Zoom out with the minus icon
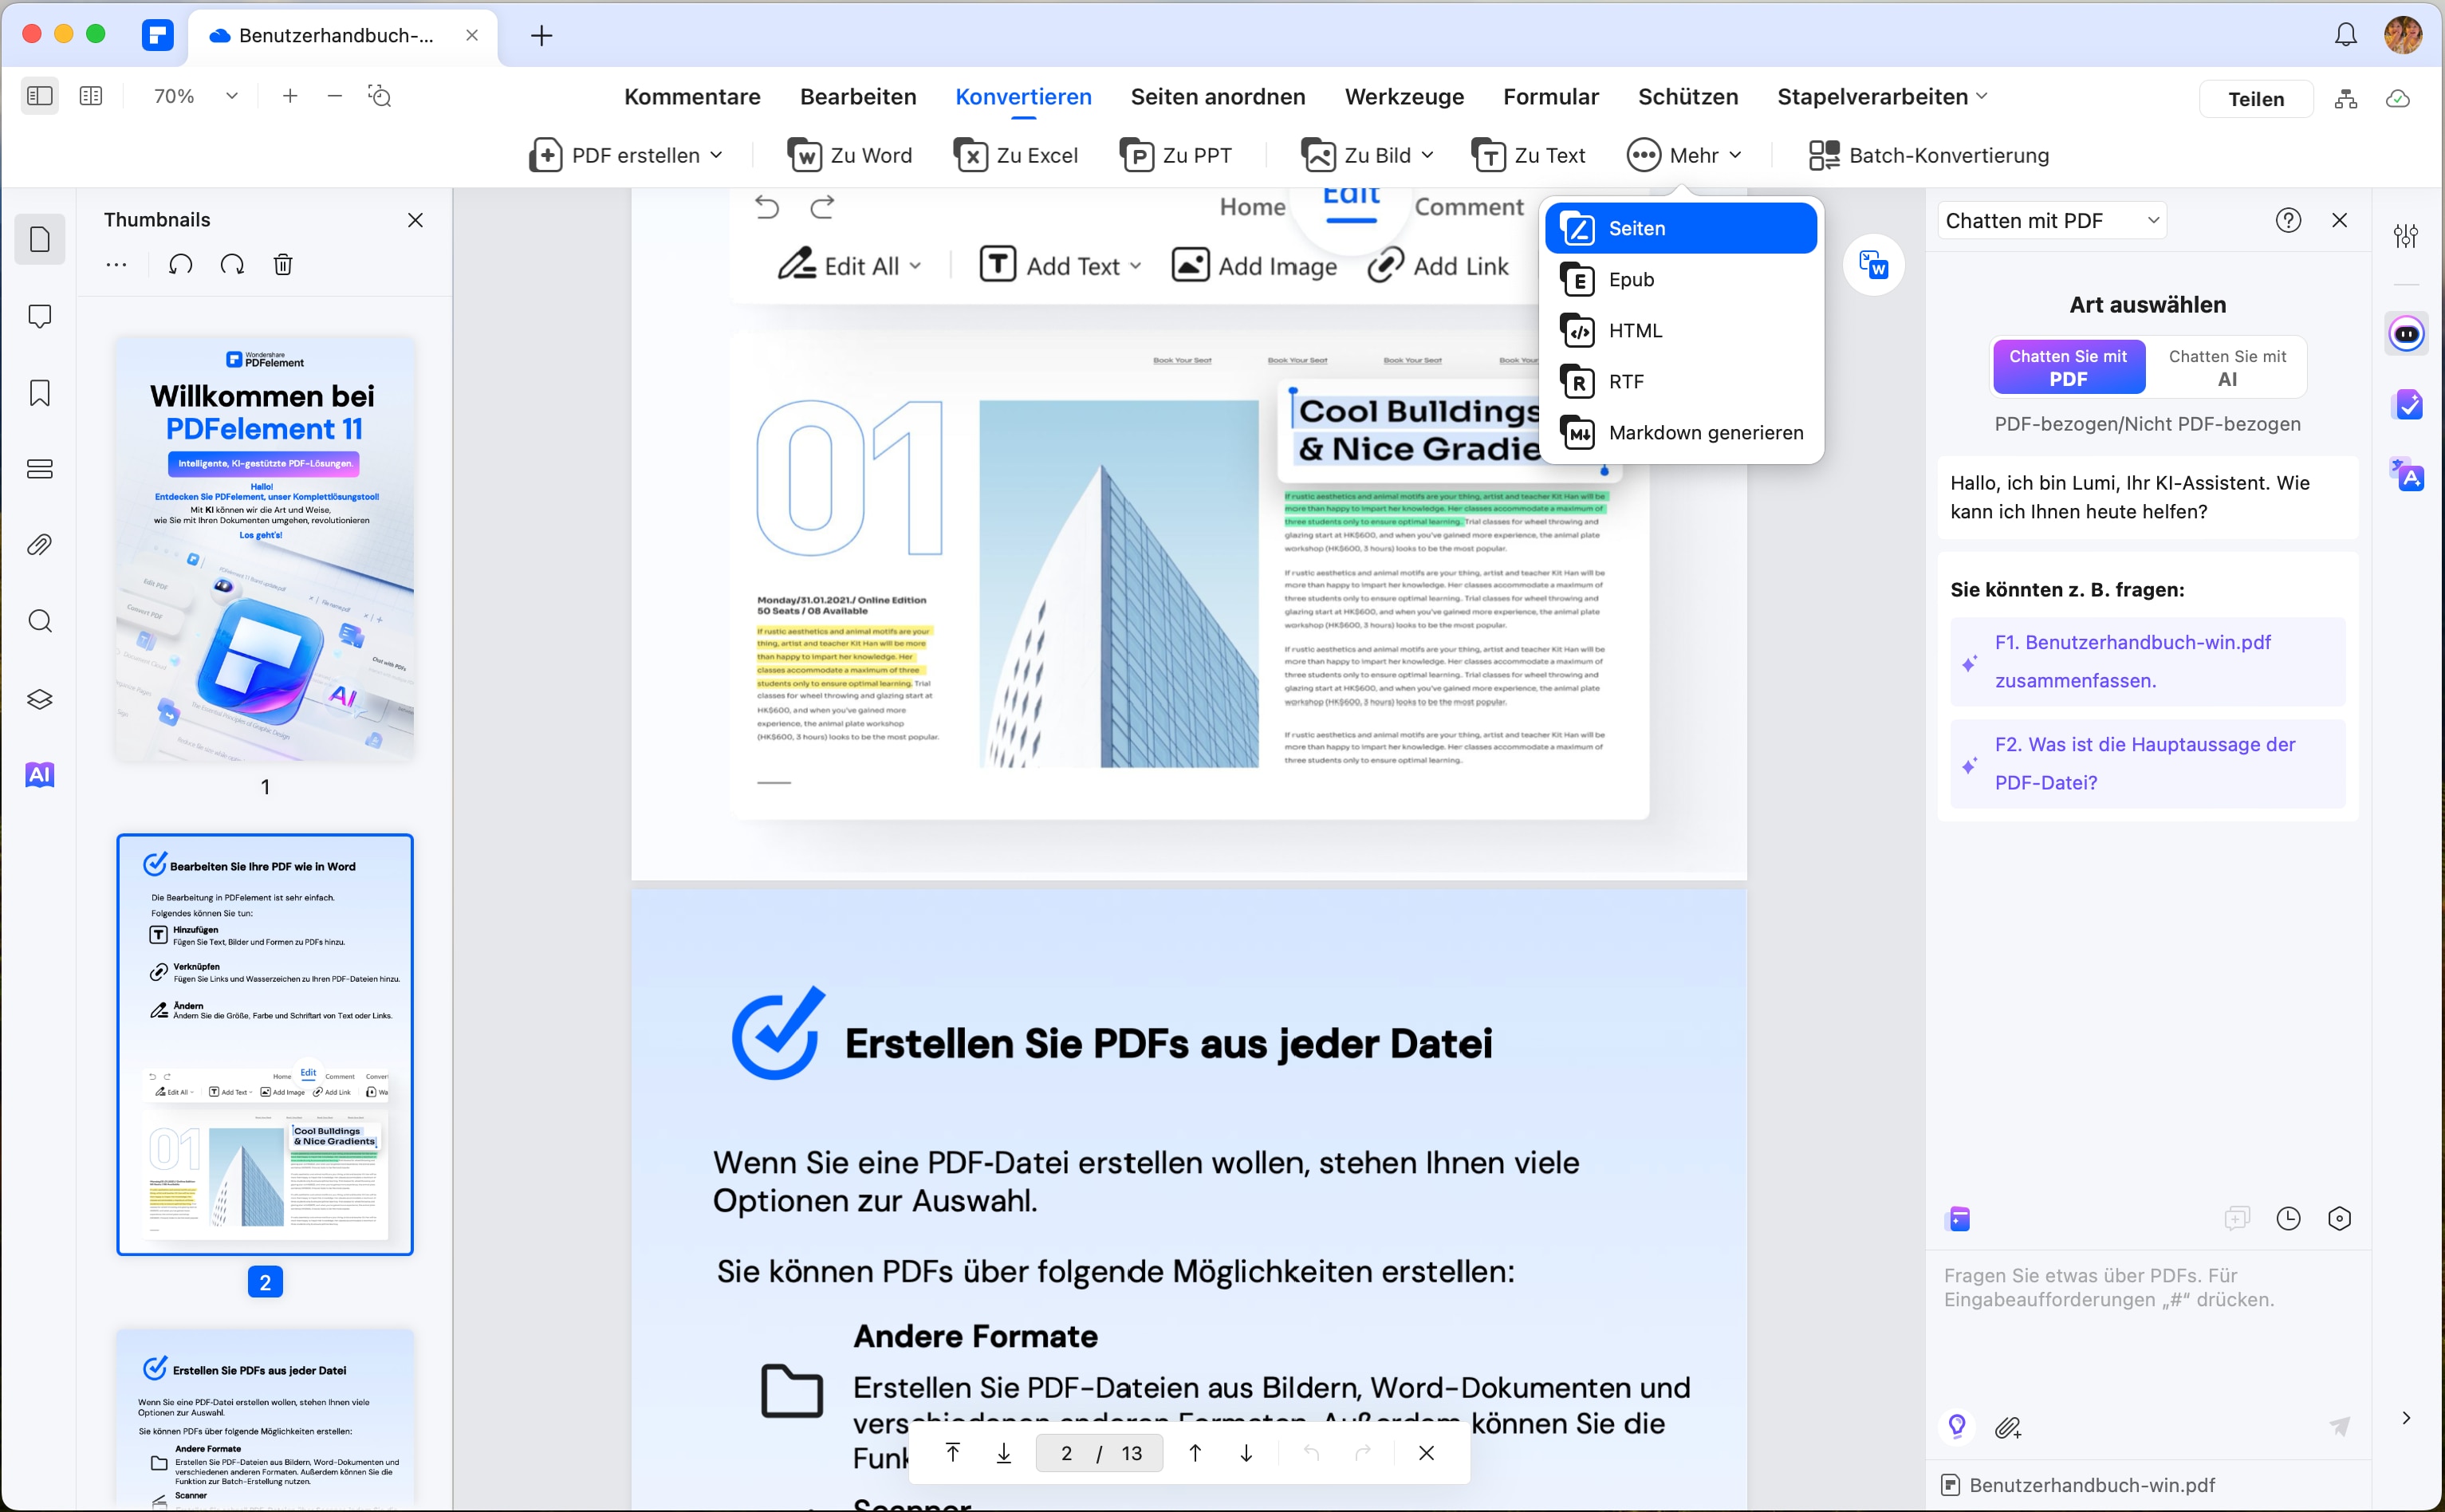 click(335, 96)
